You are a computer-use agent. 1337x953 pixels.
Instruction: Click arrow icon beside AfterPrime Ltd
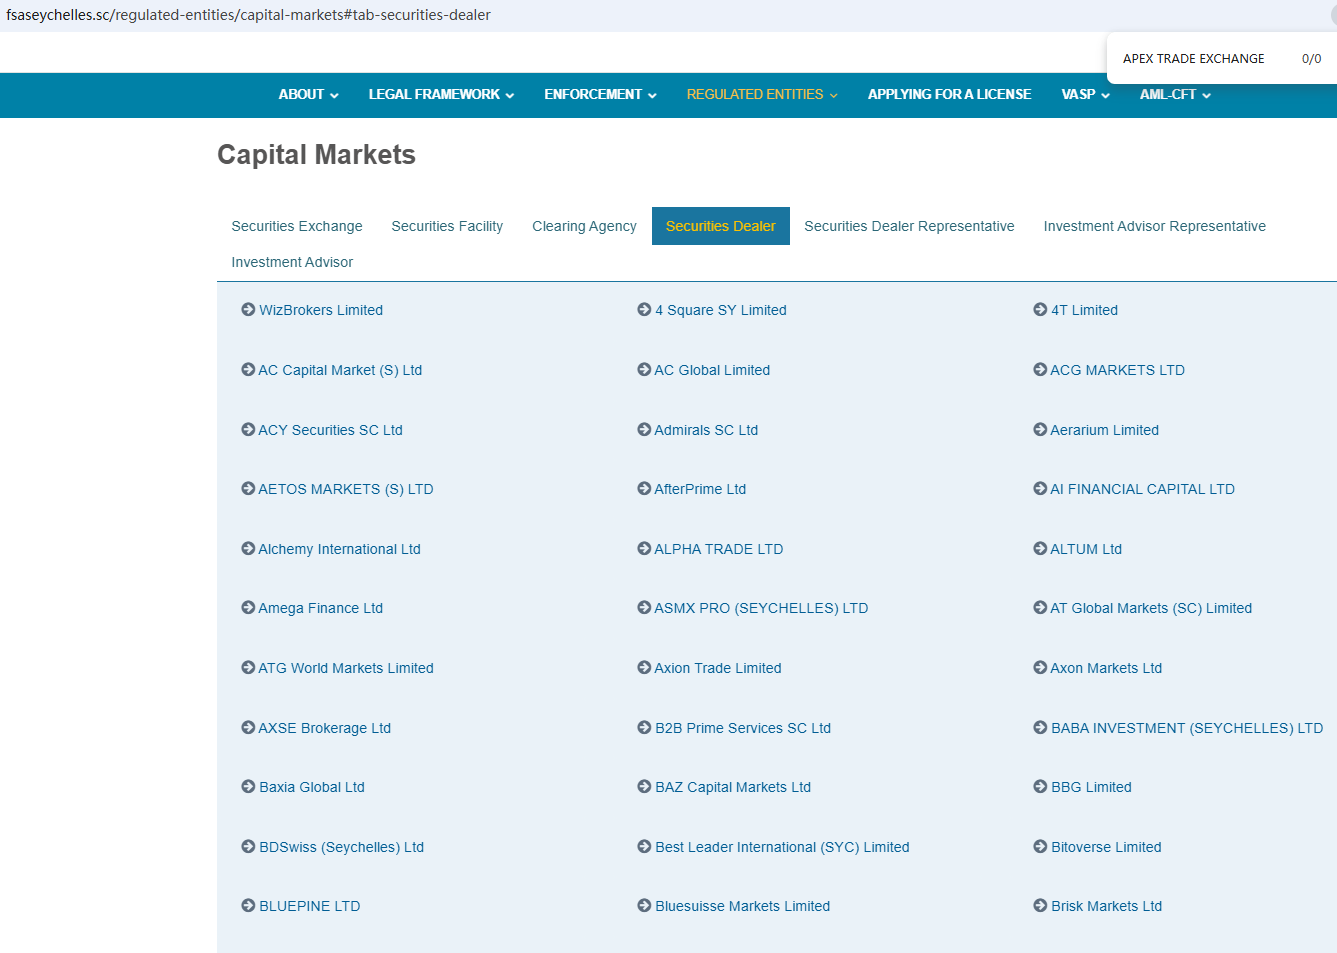tap(644, 489)
